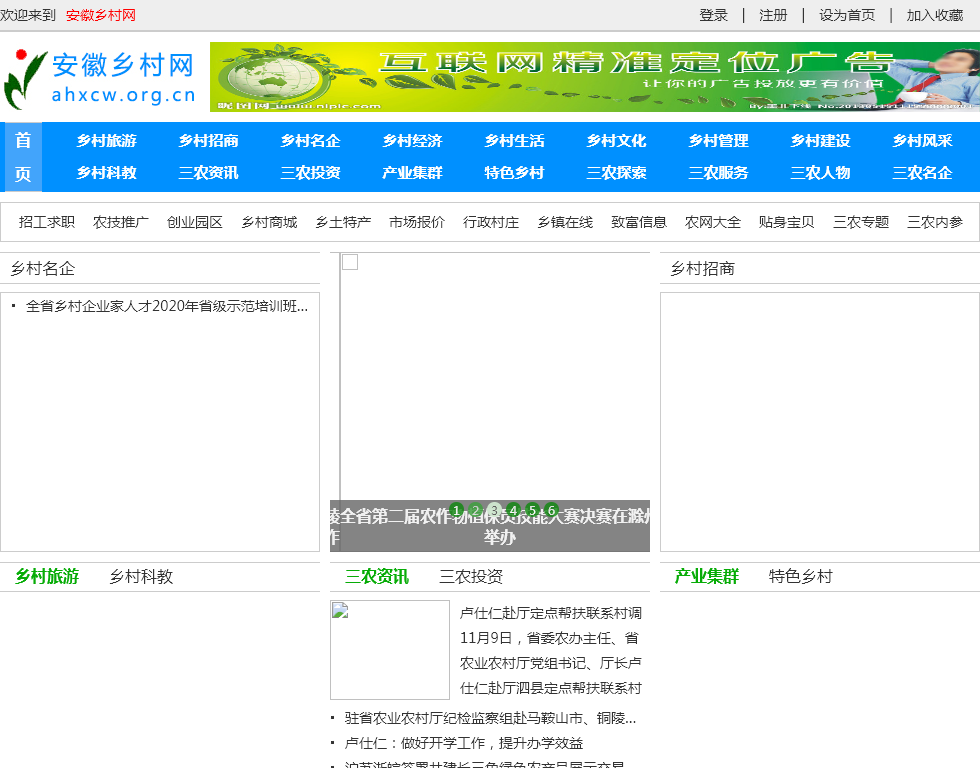The height and width of the screenshot is (768, 980).
Task: Go to 三农服务 in navigation menu
Action: click(x=718, y=173)
